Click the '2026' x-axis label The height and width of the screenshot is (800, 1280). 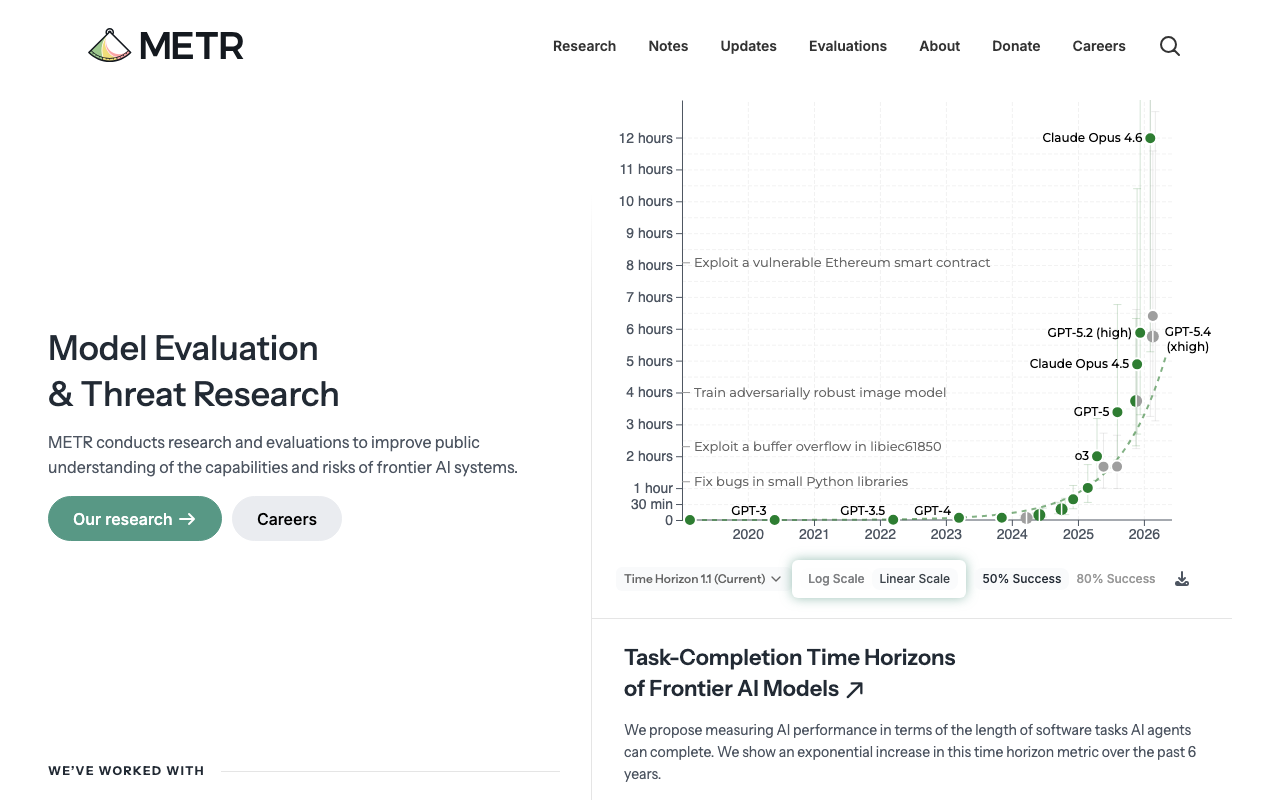pos(1144,535)
